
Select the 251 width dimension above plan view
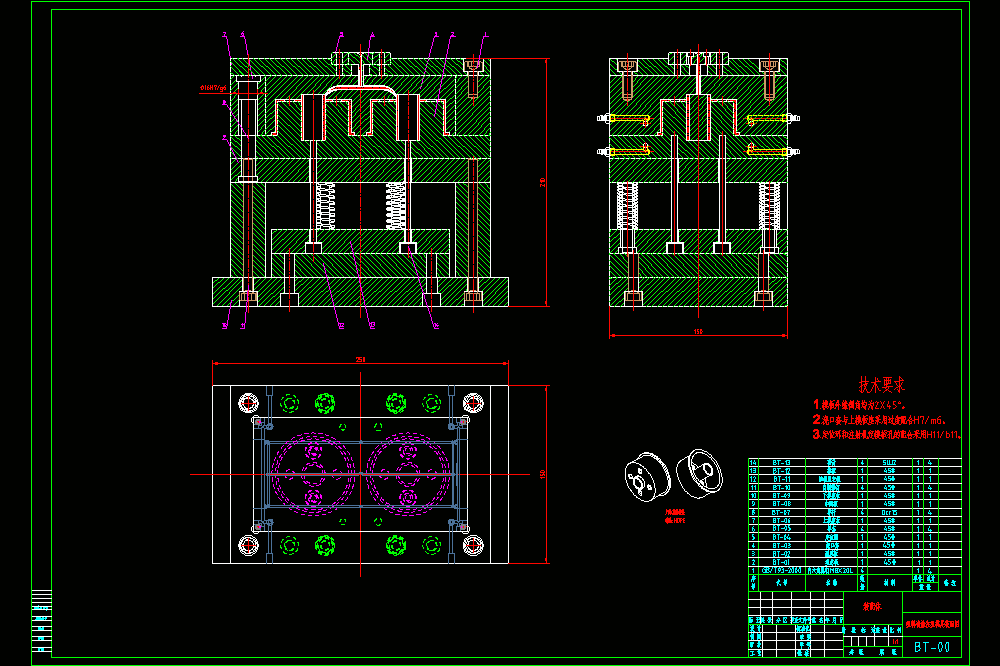point(360,360)
